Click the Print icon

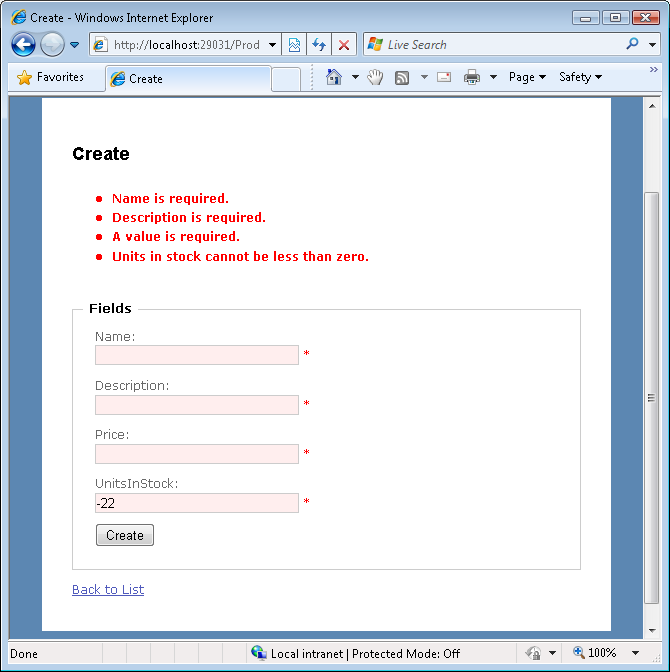point(472,77)
